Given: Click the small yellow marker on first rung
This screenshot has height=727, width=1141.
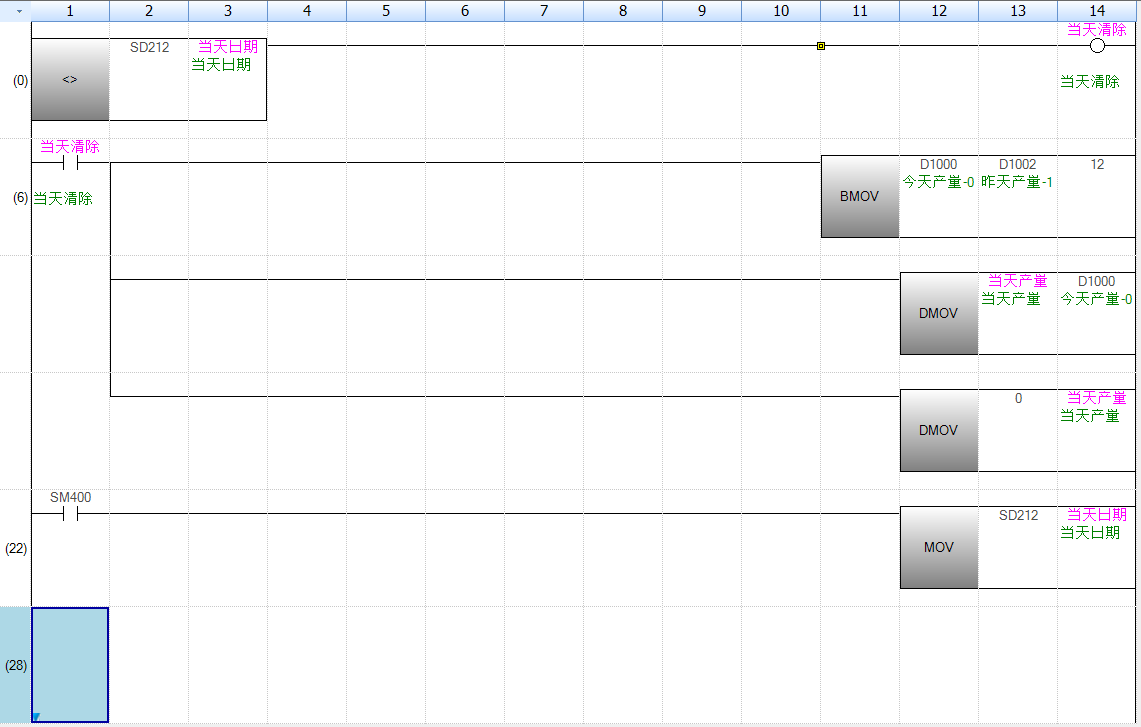Looking at the screenshot, I should pyautogui.click(x=821, y=46).
